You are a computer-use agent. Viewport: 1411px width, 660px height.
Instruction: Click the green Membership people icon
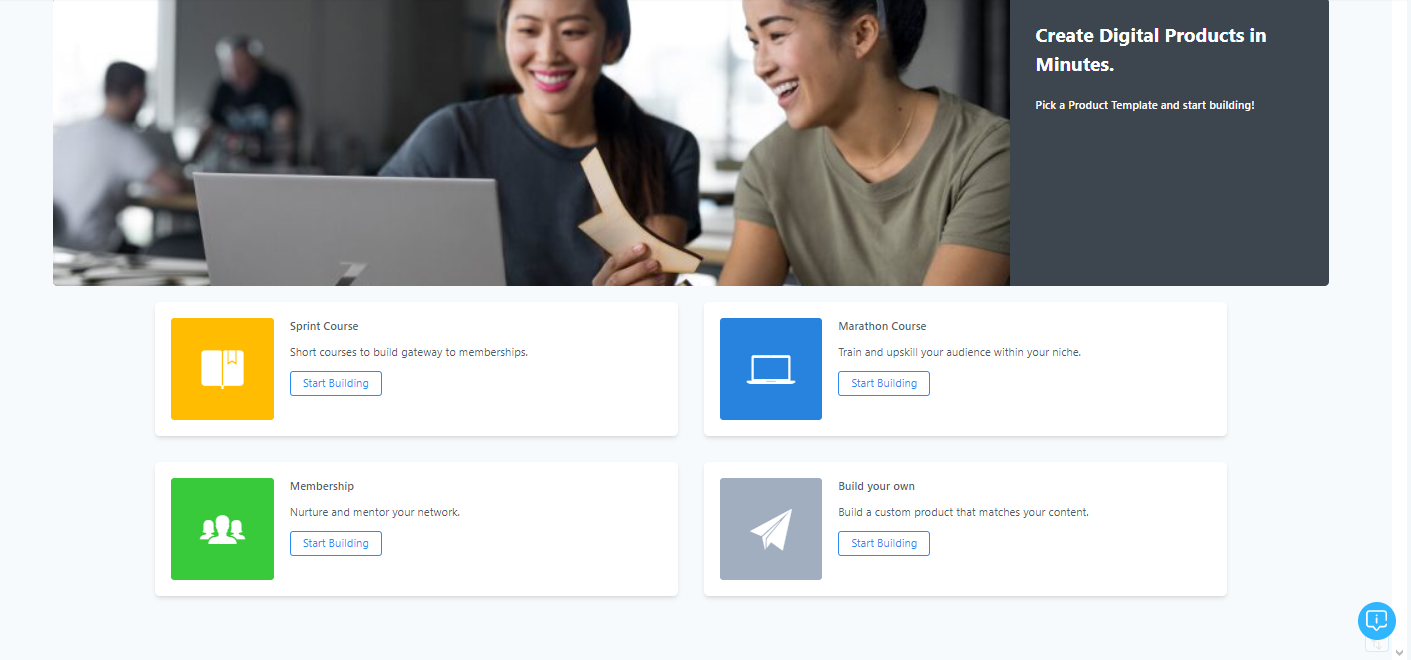tap(222, 529)
